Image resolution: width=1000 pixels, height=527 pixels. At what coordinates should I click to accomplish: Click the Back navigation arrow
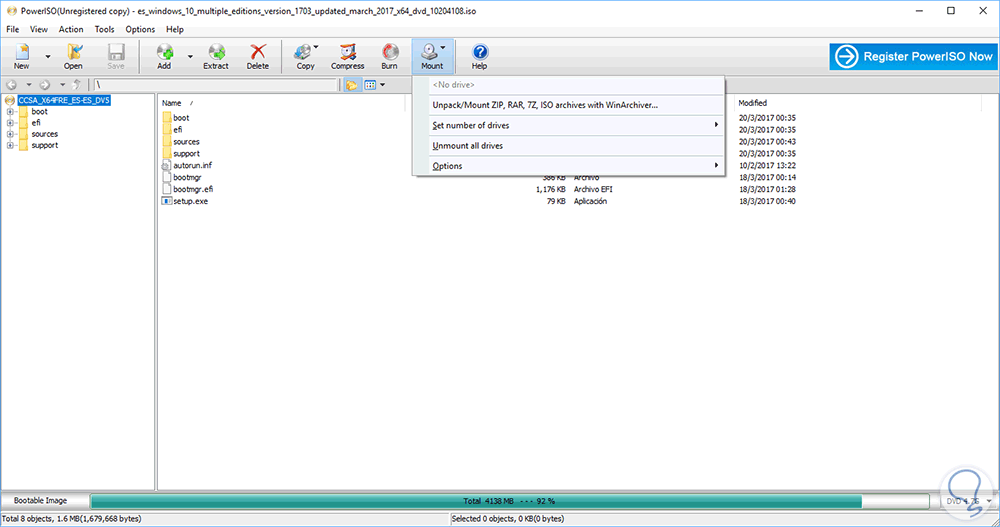[x=11, y=85]
